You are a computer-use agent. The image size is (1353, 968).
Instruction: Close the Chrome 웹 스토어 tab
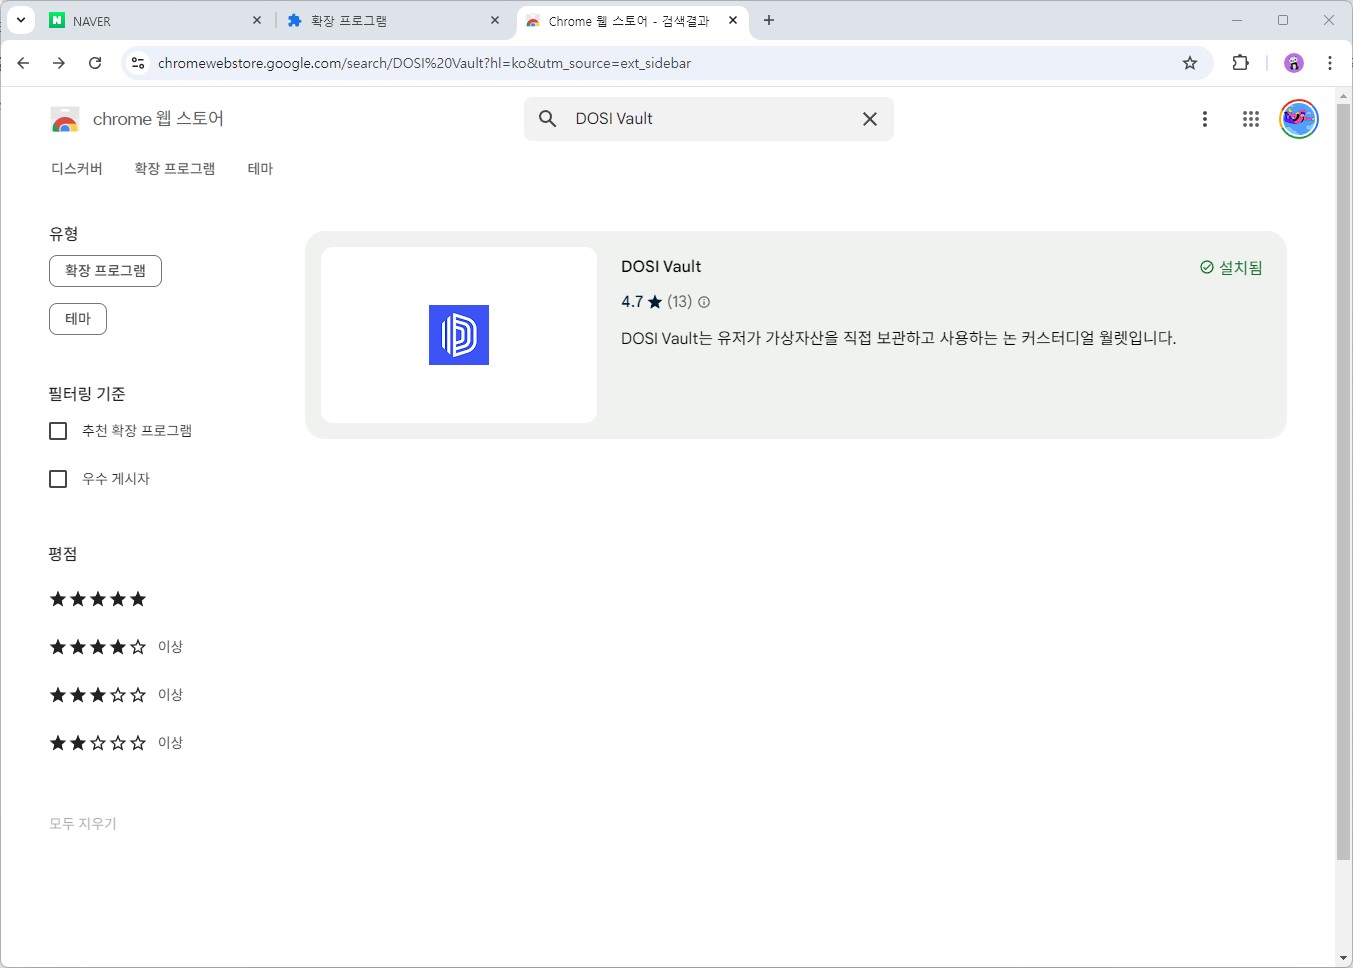pyautogui.click(x=733, y=20)
